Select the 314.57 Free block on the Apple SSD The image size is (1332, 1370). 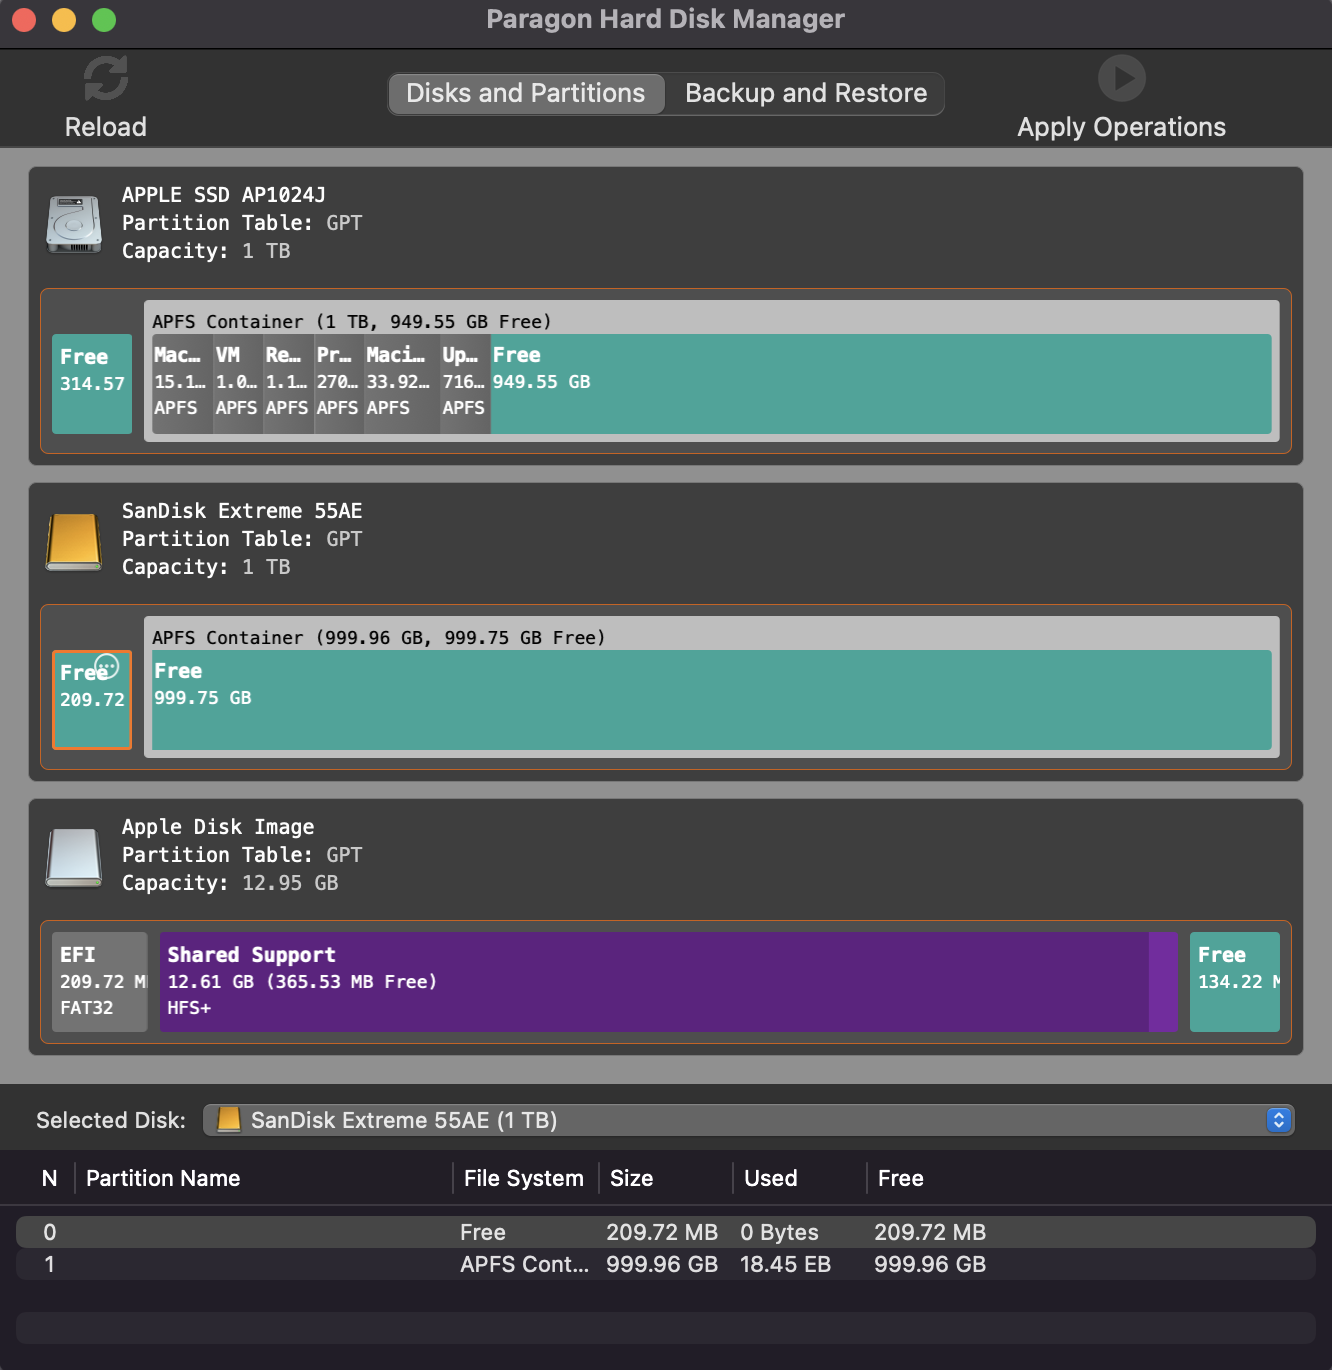(91, 384)
